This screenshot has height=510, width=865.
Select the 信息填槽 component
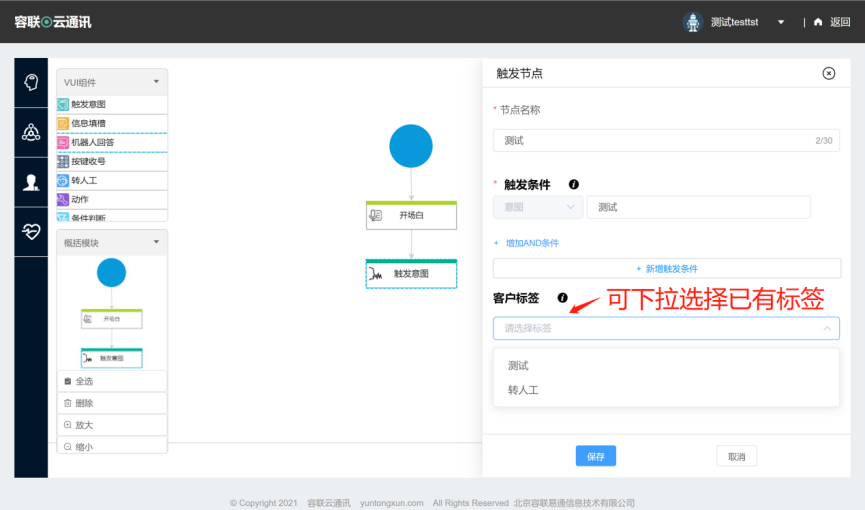pos(112,123)
